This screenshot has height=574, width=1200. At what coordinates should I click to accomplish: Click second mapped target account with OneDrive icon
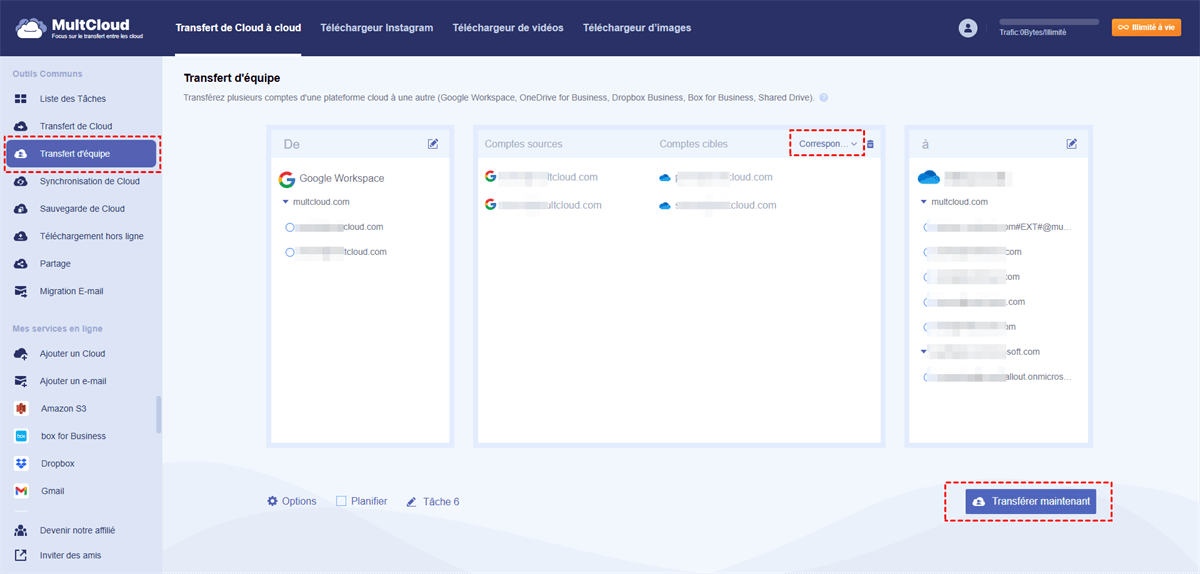coord(718,205)
